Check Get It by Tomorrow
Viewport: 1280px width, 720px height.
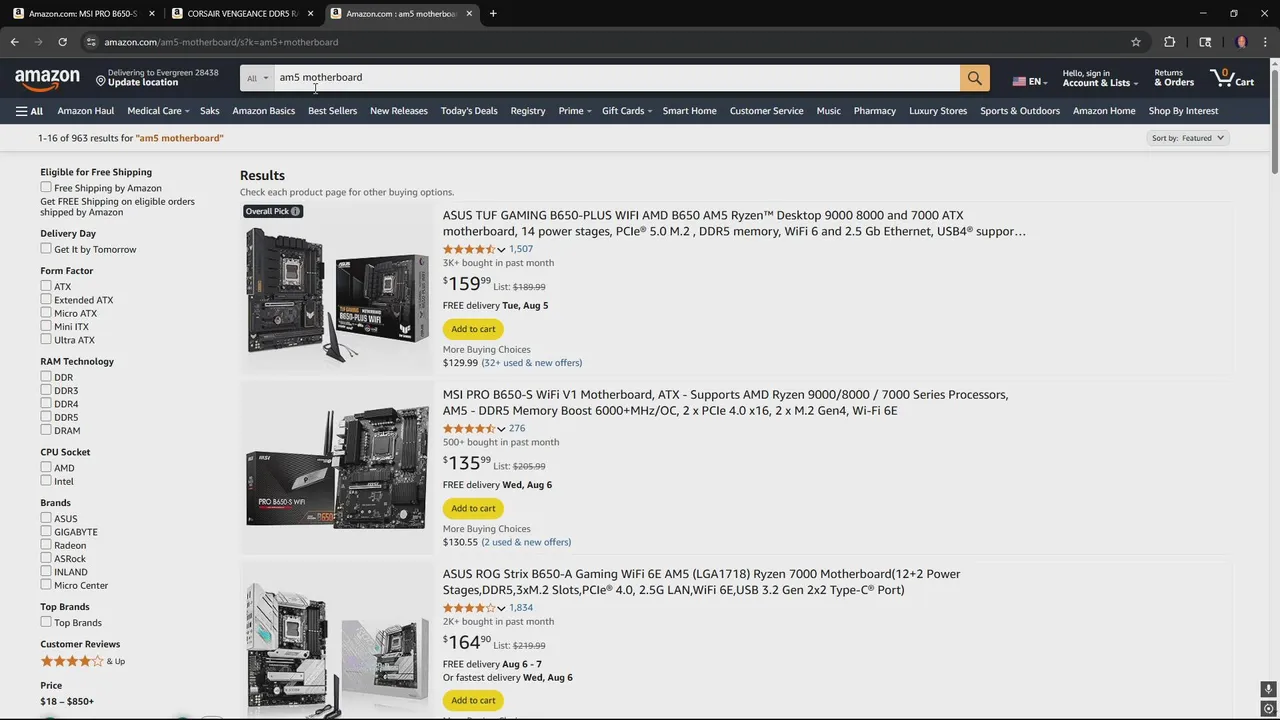(x=46, y=248)
